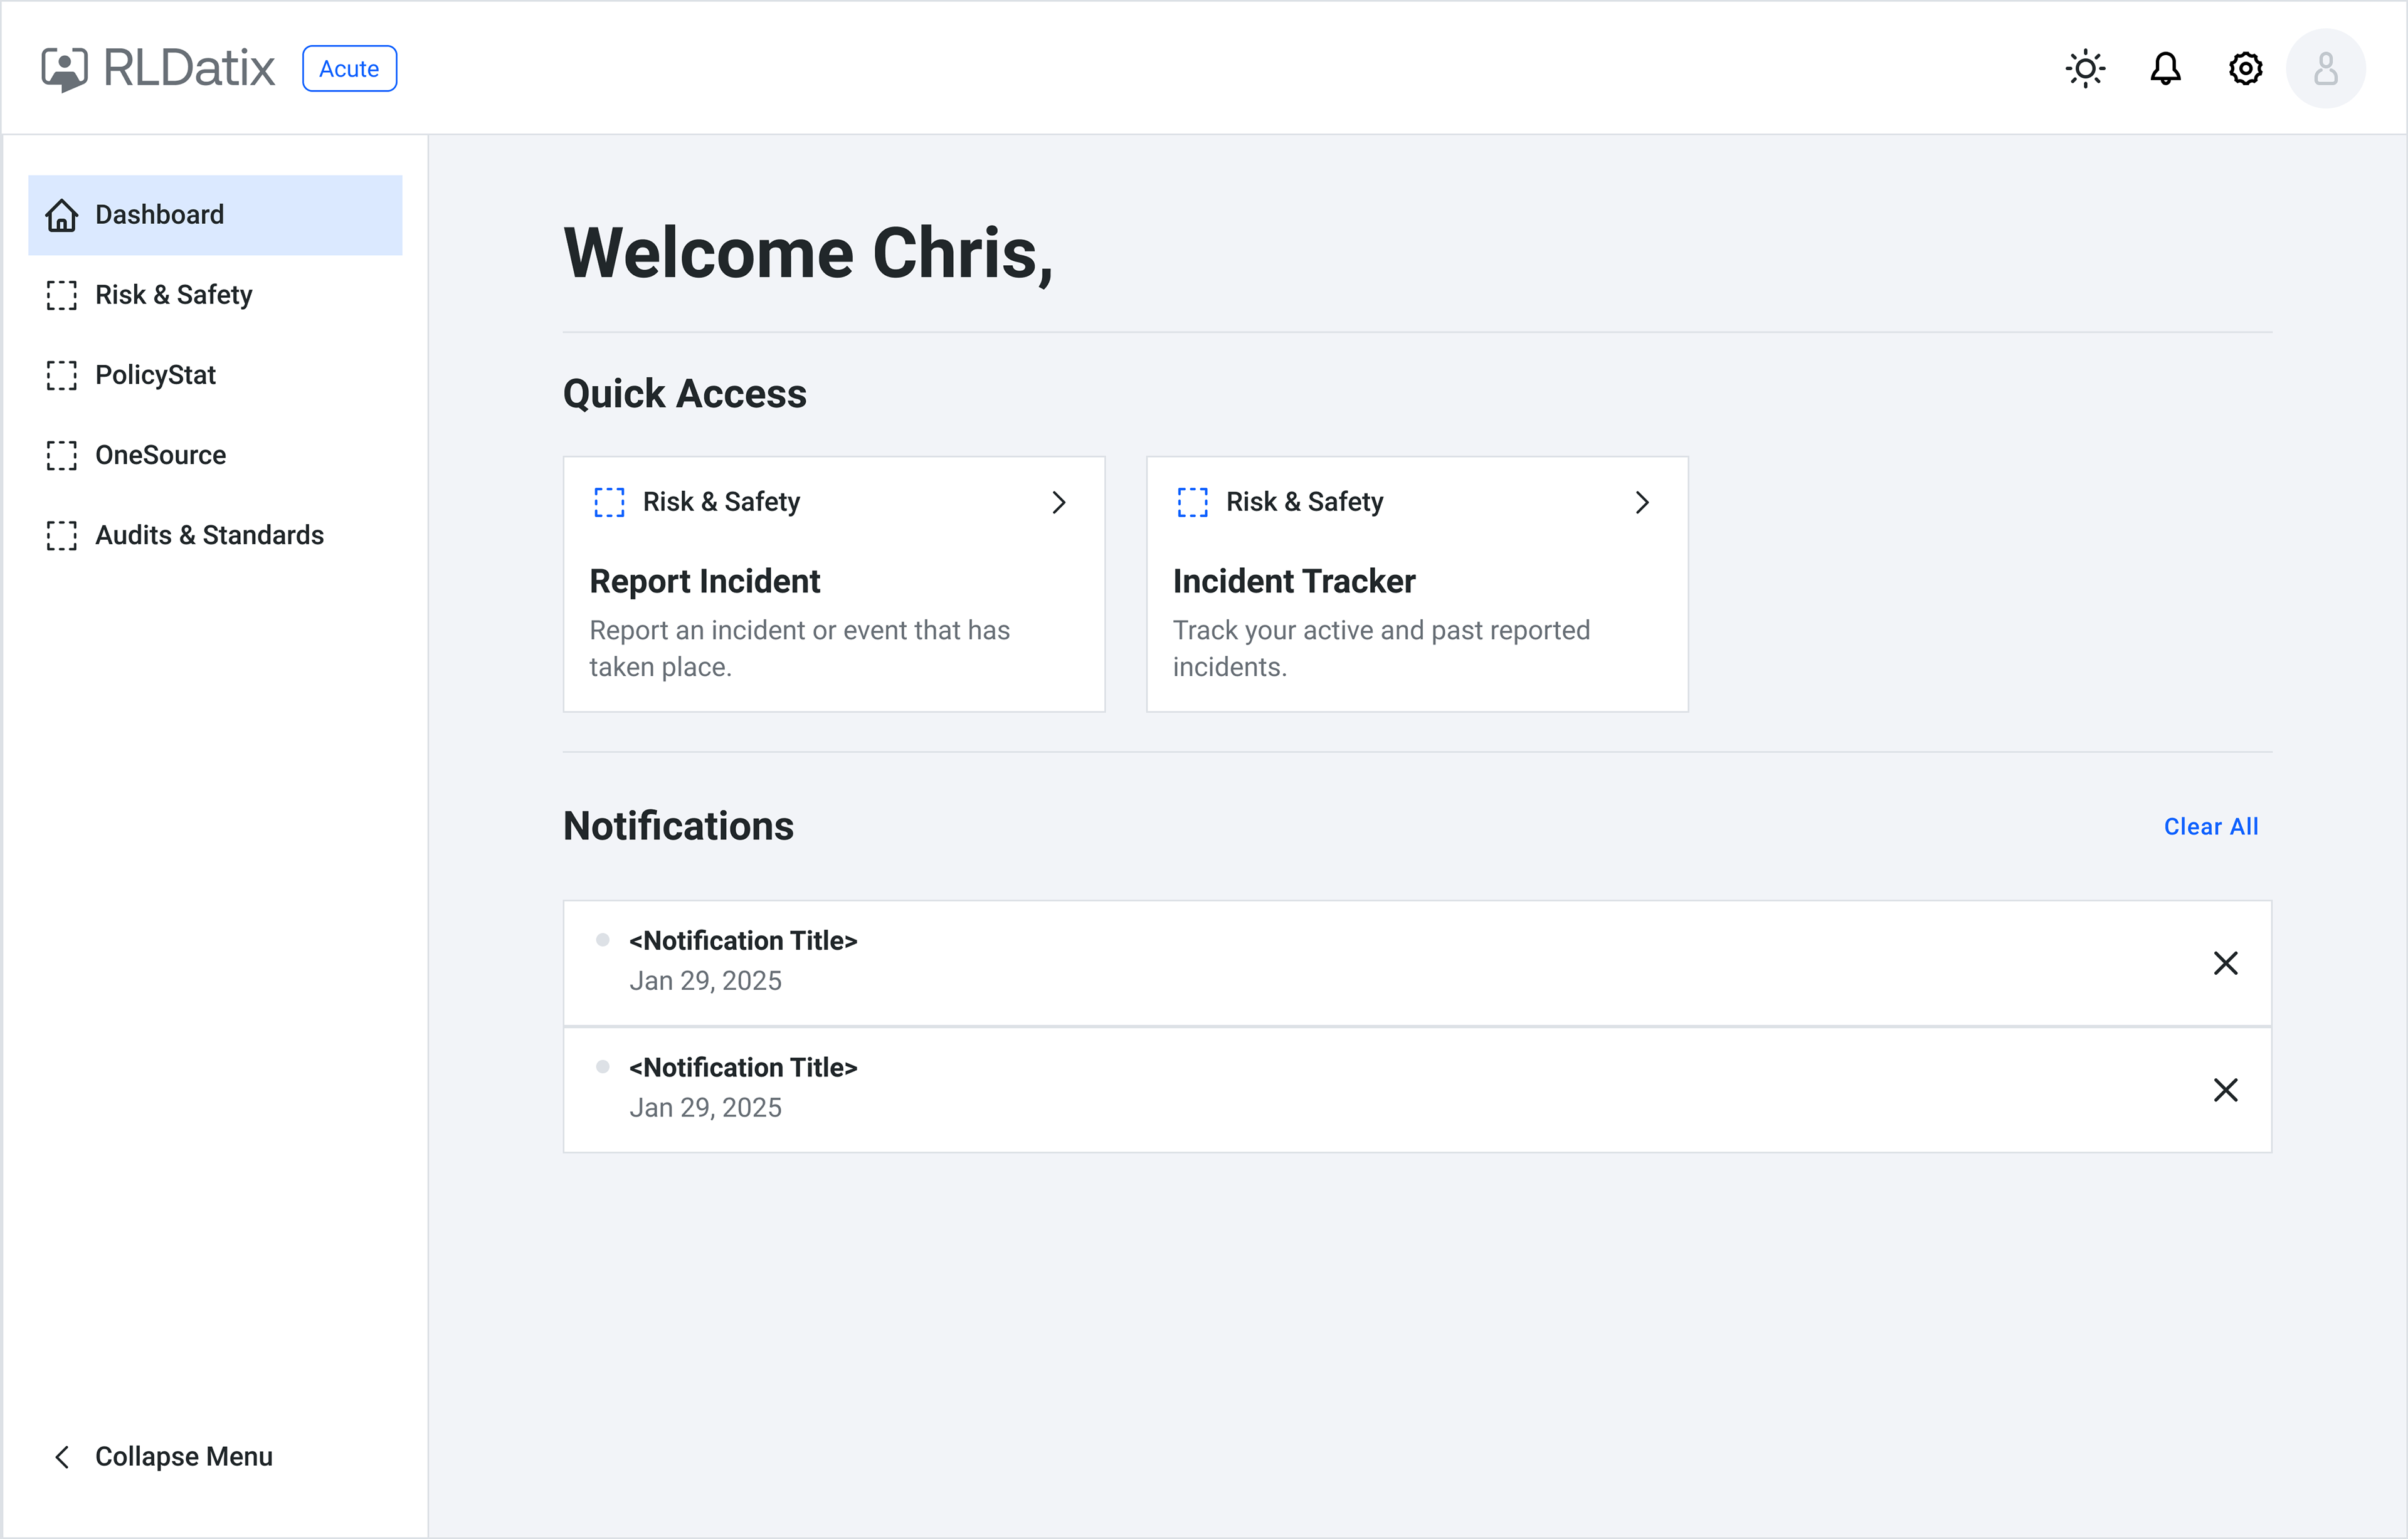Open the Incident Tracker card's chevron
The height and width of the screenshot is (1539, 2408).
click(x=1641, y=502)
